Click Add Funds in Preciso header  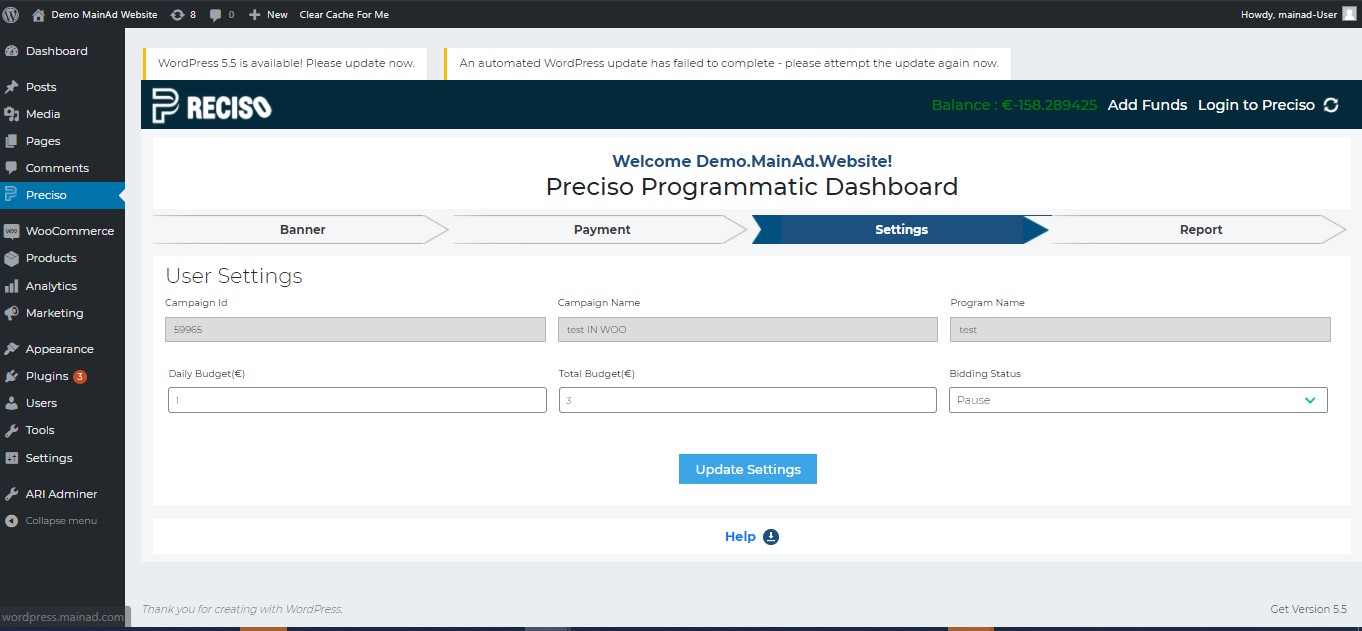pyautogui.click(x=1147, y=105)
